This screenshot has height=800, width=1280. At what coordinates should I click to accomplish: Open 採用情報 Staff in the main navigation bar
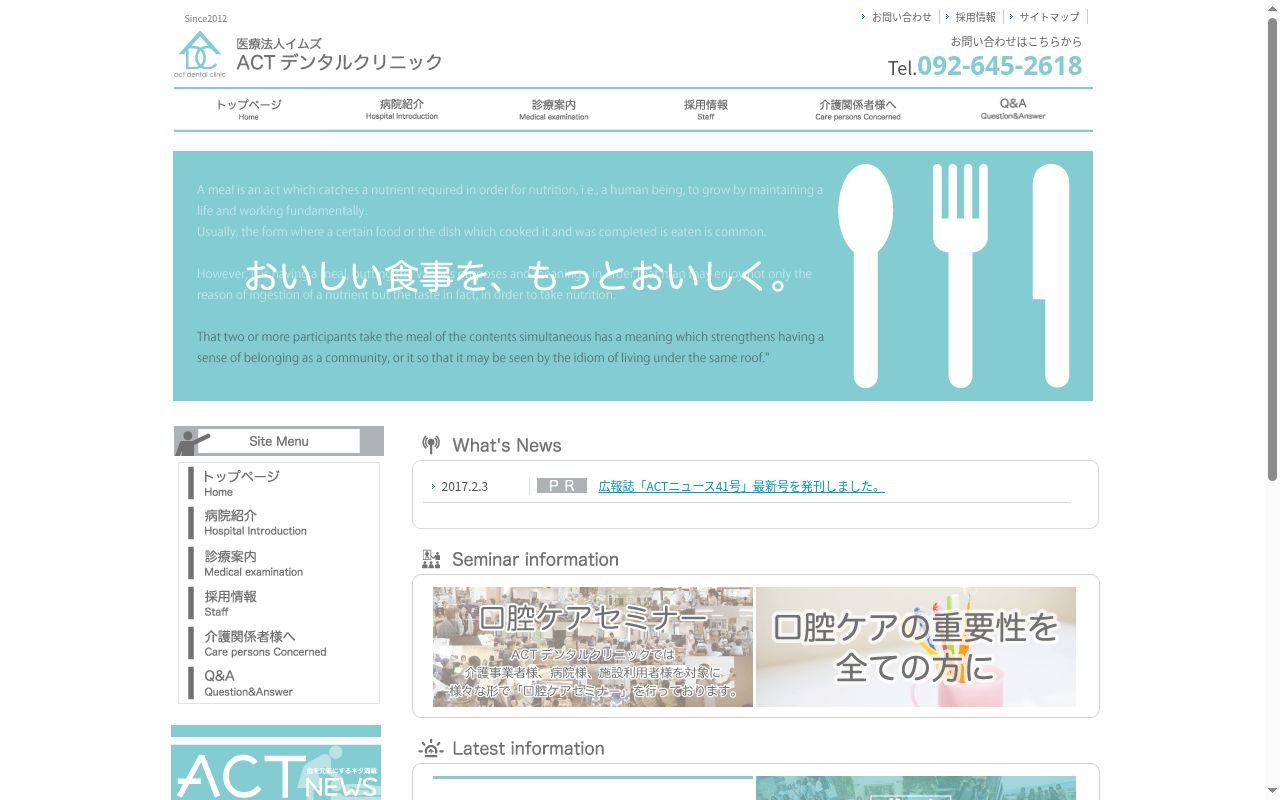tap(706, 109)
